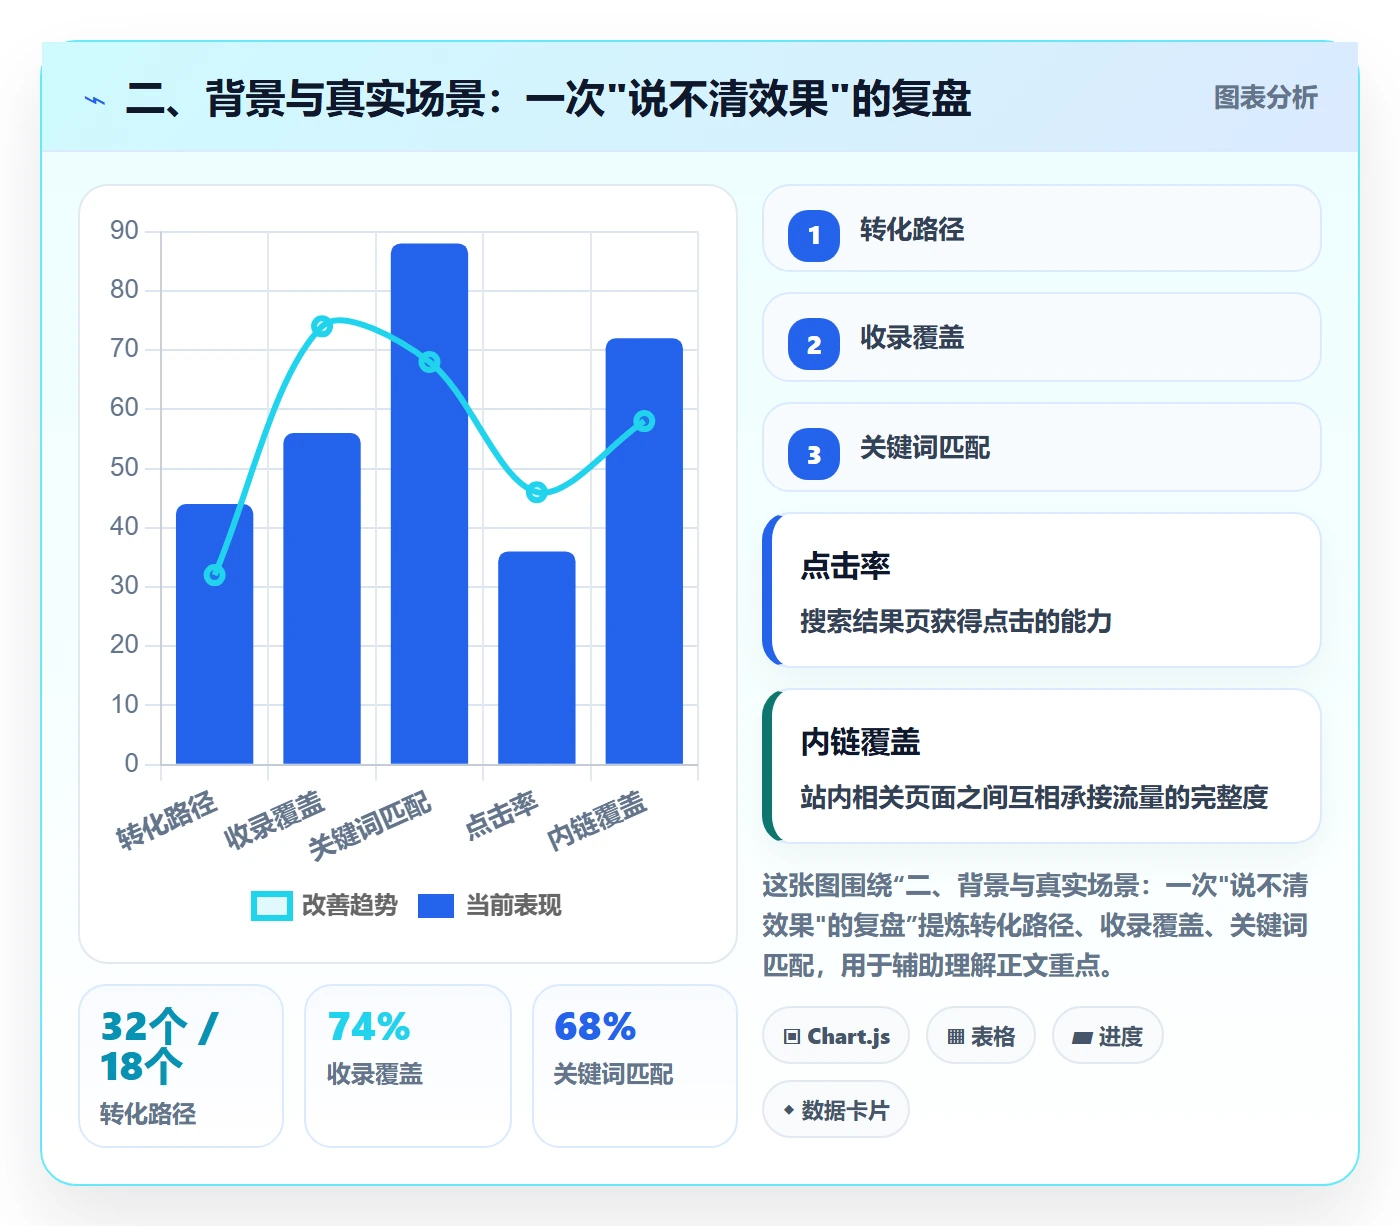Click the number 2 badge in the list
The height and width of the screenshot is (1226, 1400).
(x=814, y=344)
